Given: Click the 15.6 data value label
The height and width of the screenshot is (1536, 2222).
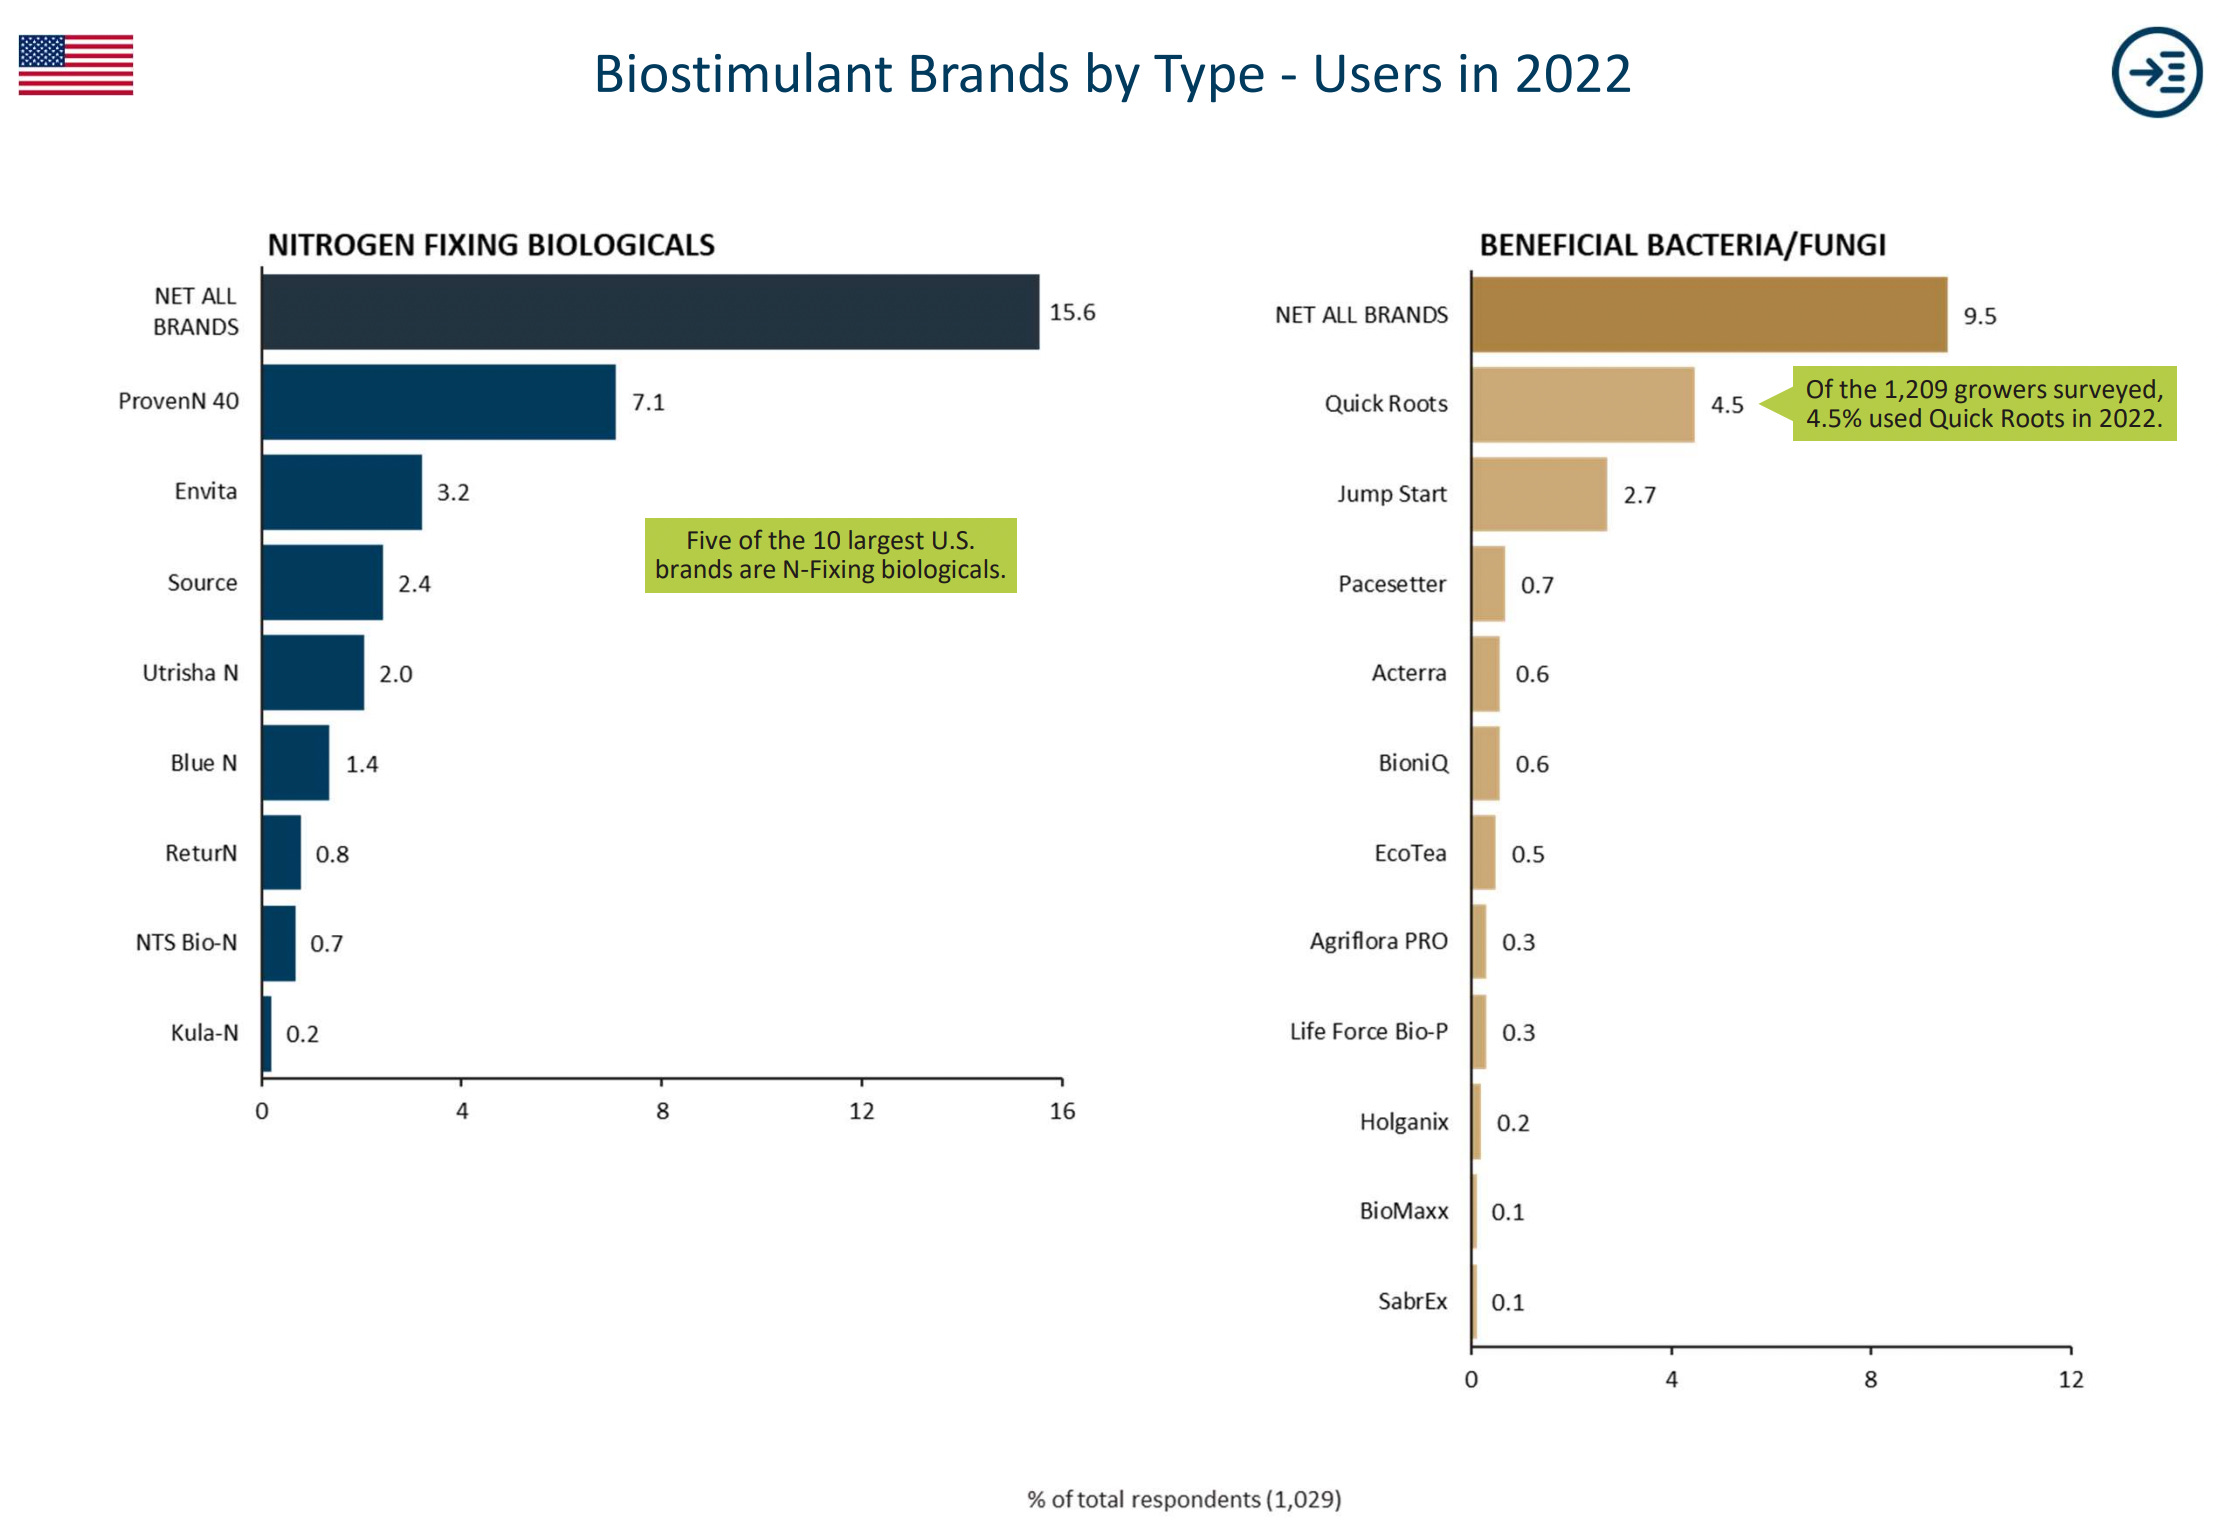Looking at the screenshot, I should tap(1072, 311).
